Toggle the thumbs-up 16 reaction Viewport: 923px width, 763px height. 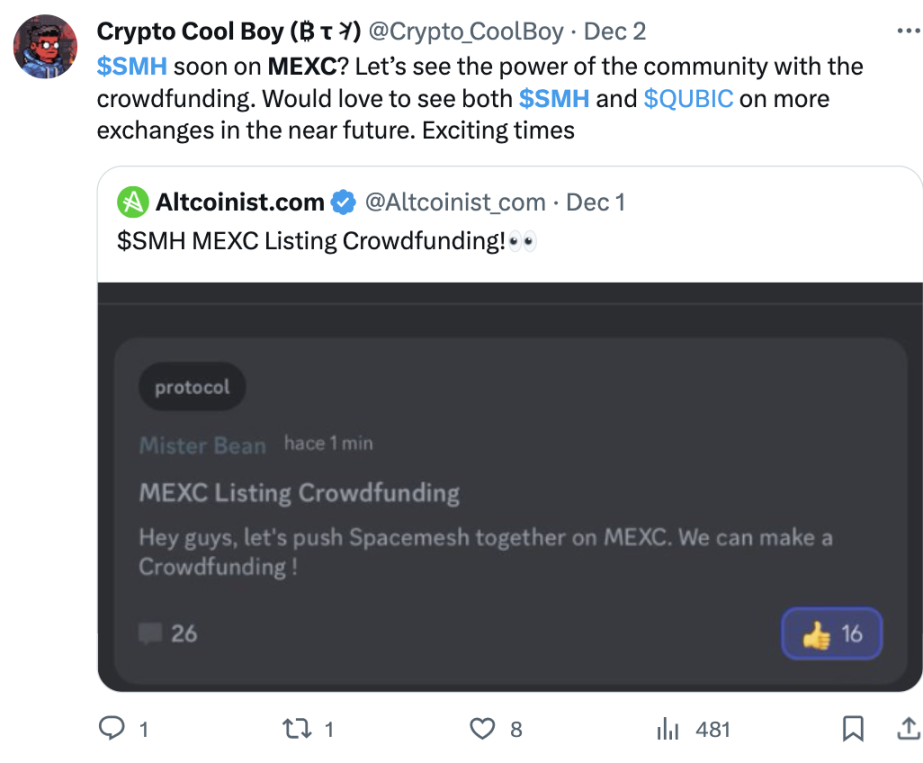point(831,634)
